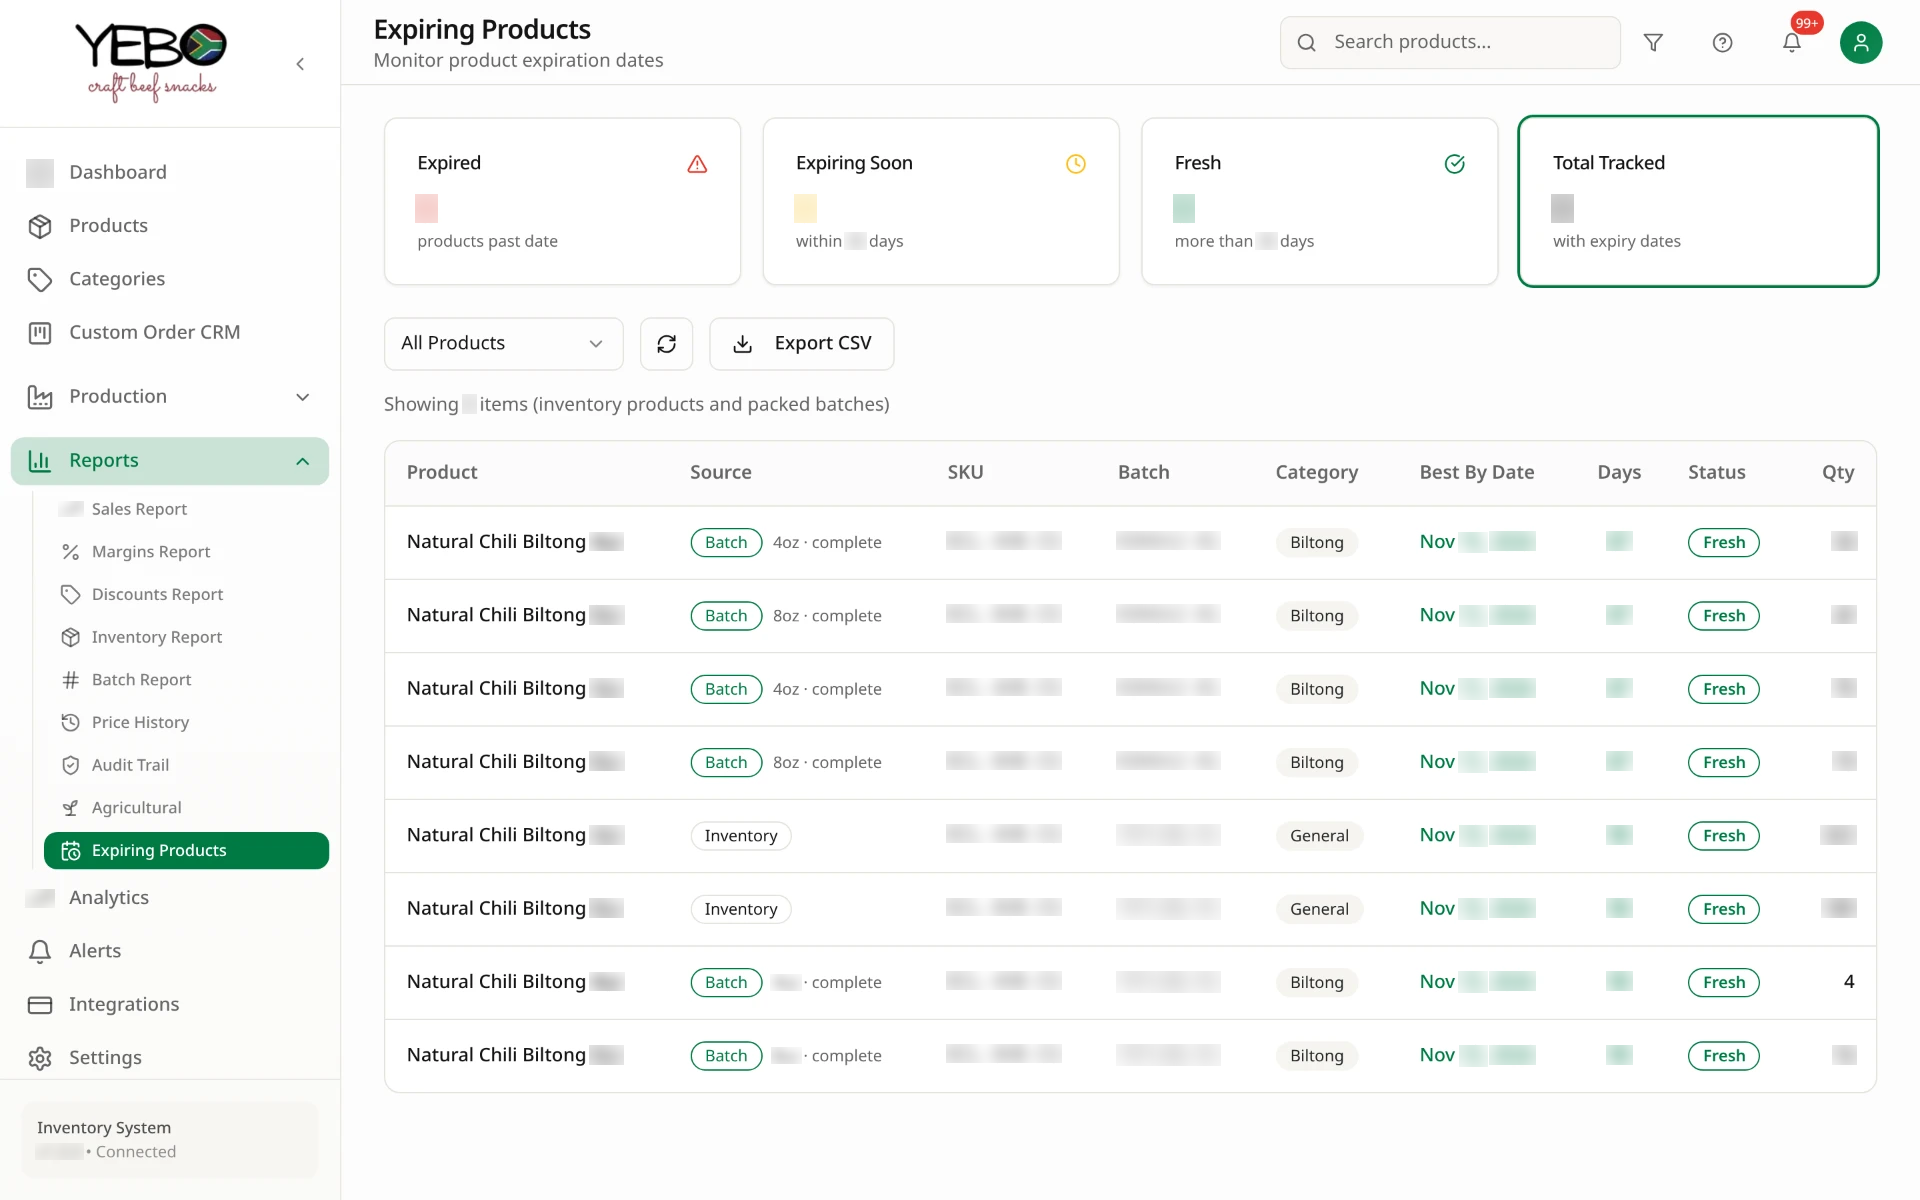The width and height of the screenshot is (1920, 1200).
Task: Click the Status column header
Action: [1716, 472]
